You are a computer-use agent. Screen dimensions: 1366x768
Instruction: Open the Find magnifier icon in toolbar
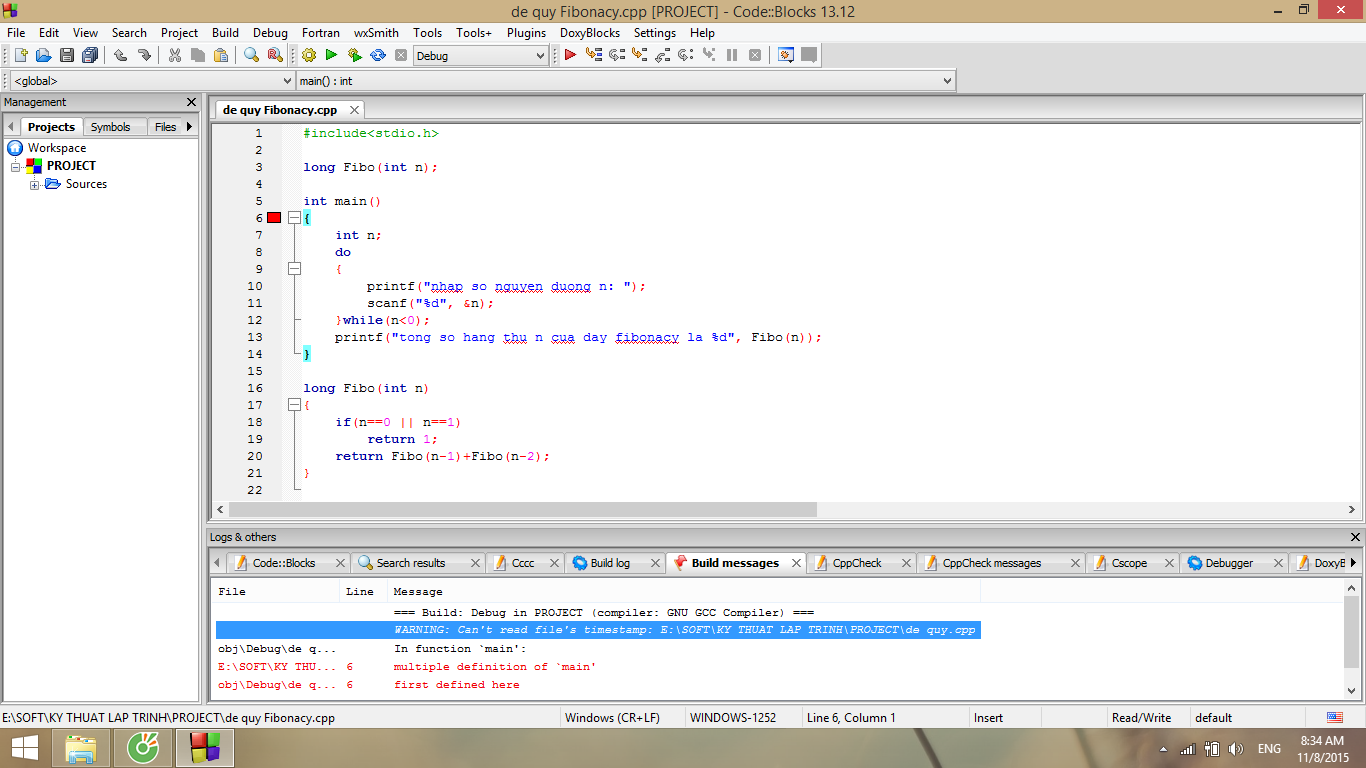252,56
